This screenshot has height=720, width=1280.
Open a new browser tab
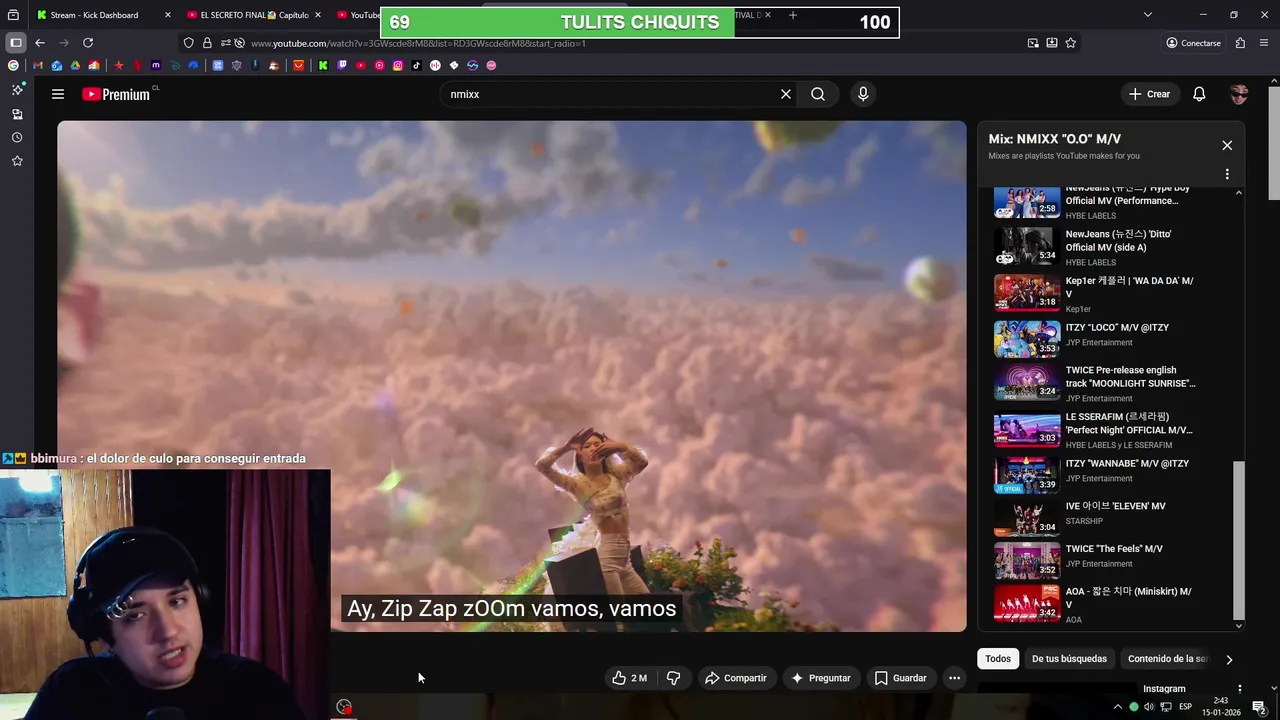click(793, 15)
